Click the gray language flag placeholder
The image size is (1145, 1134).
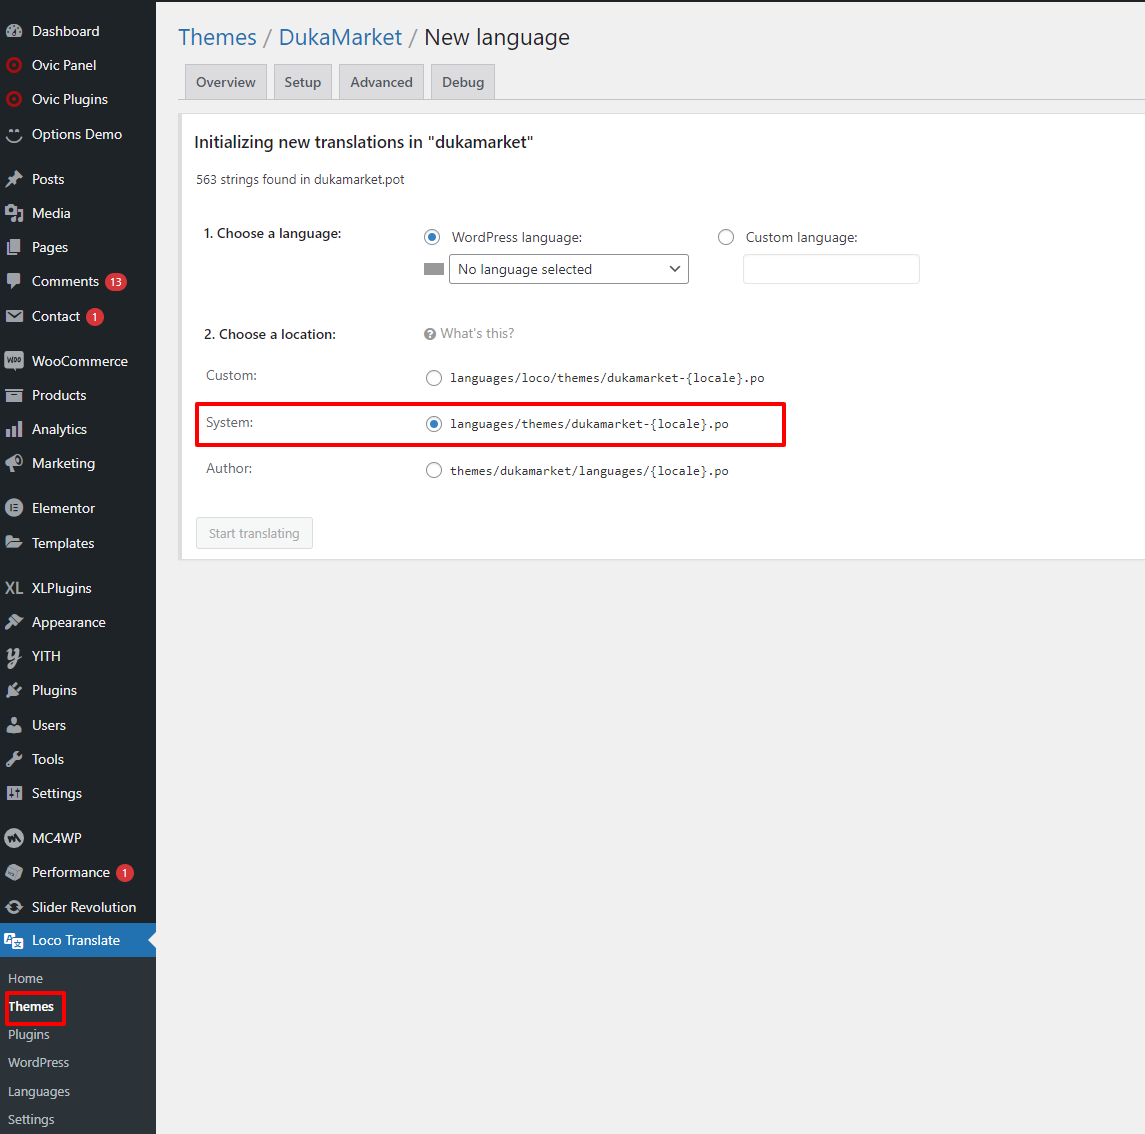(434, 269)
